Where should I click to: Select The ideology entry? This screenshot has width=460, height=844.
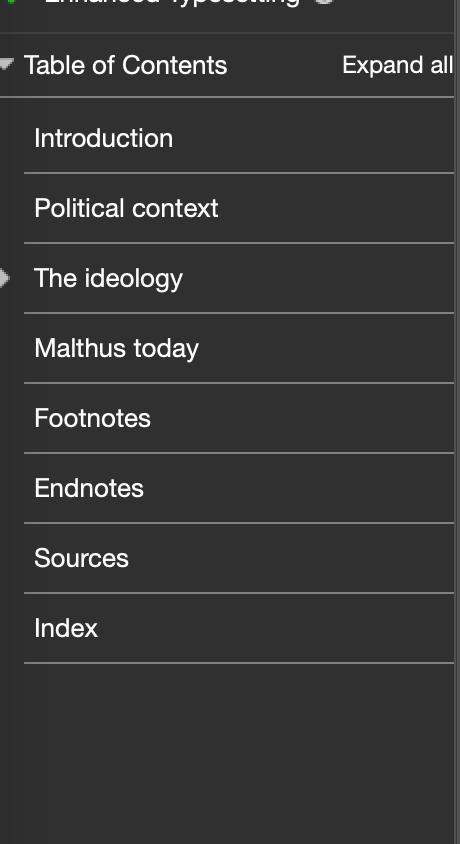pos(108,279)
